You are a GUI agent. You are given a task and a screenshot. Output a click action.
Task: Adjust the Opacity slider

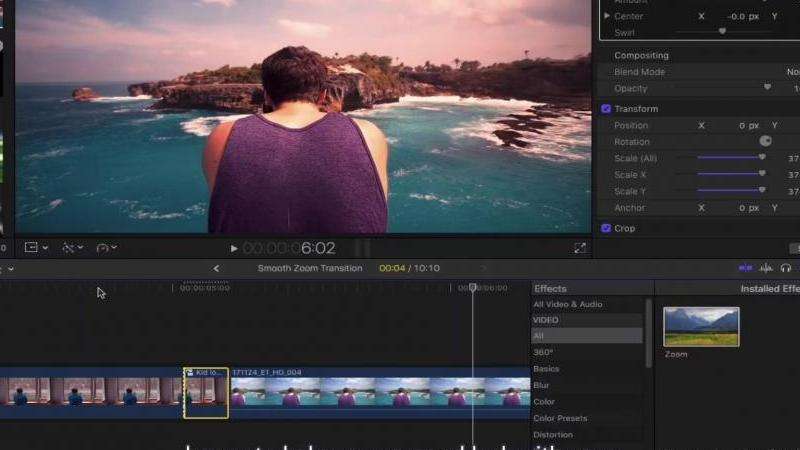point(767,88)
